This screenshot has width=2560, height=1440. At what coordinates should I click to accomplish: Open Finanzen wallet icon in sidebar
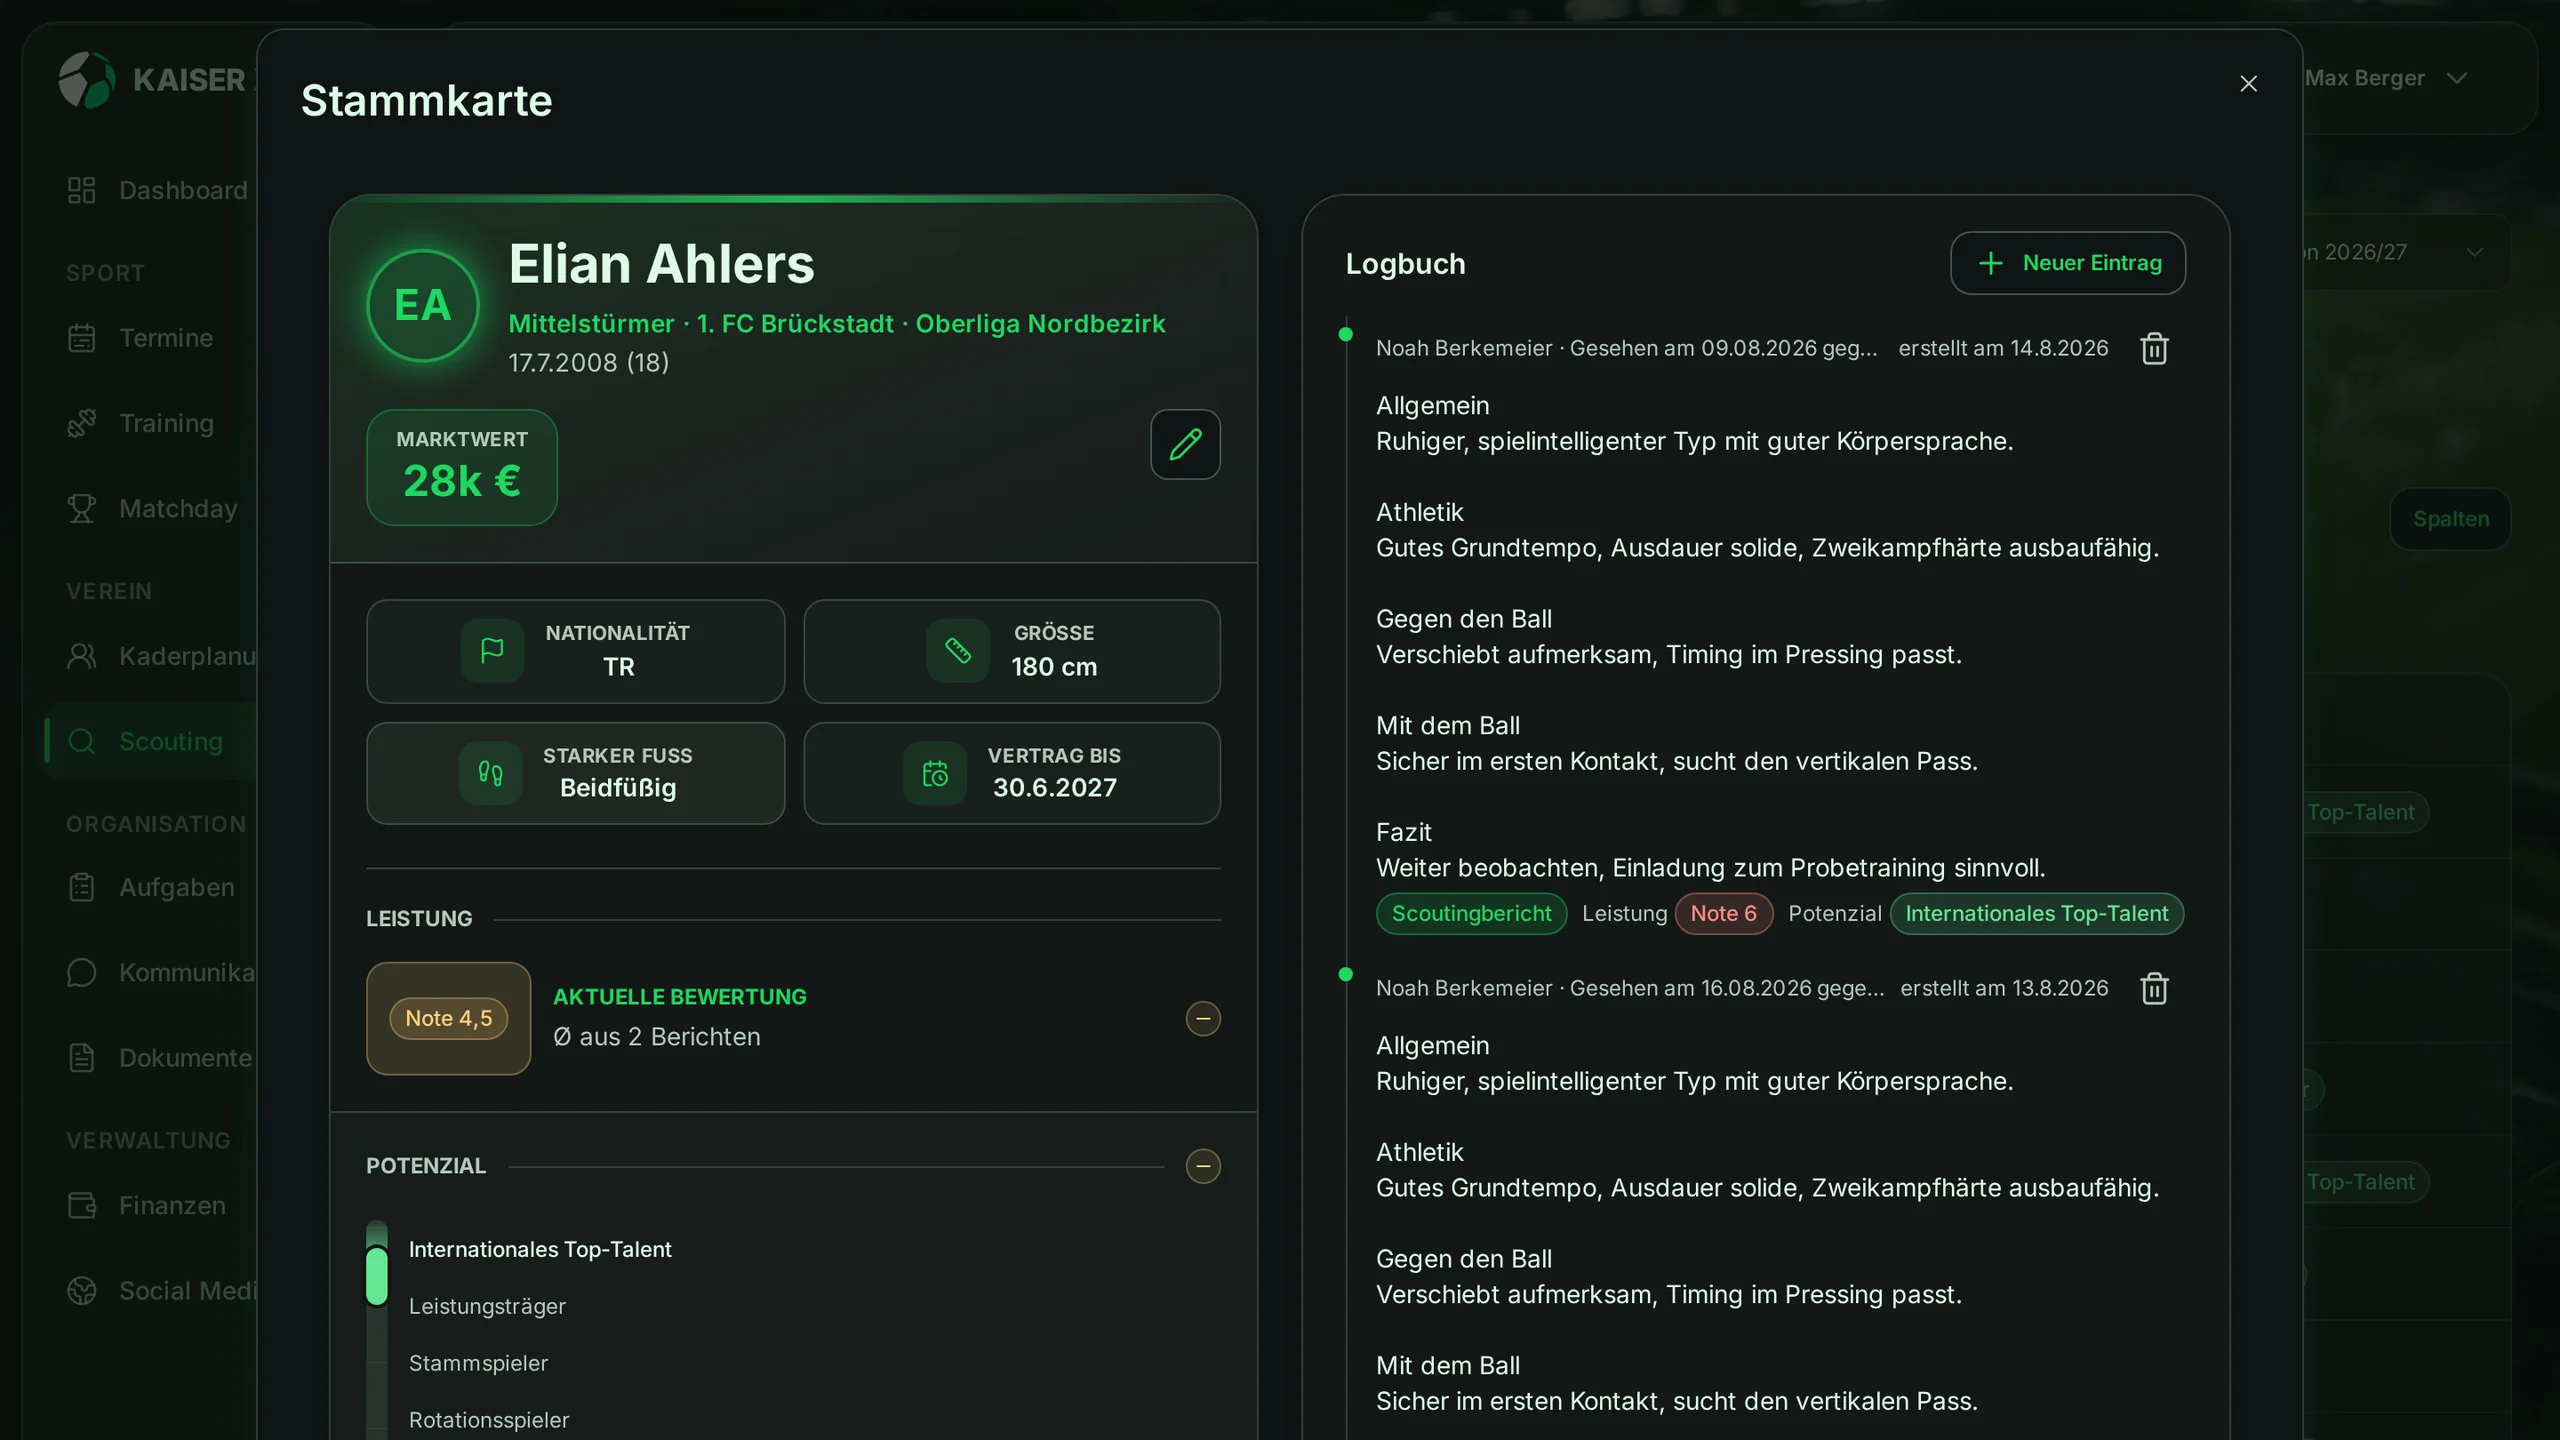pyautogui.click(x=81, y=1205)
